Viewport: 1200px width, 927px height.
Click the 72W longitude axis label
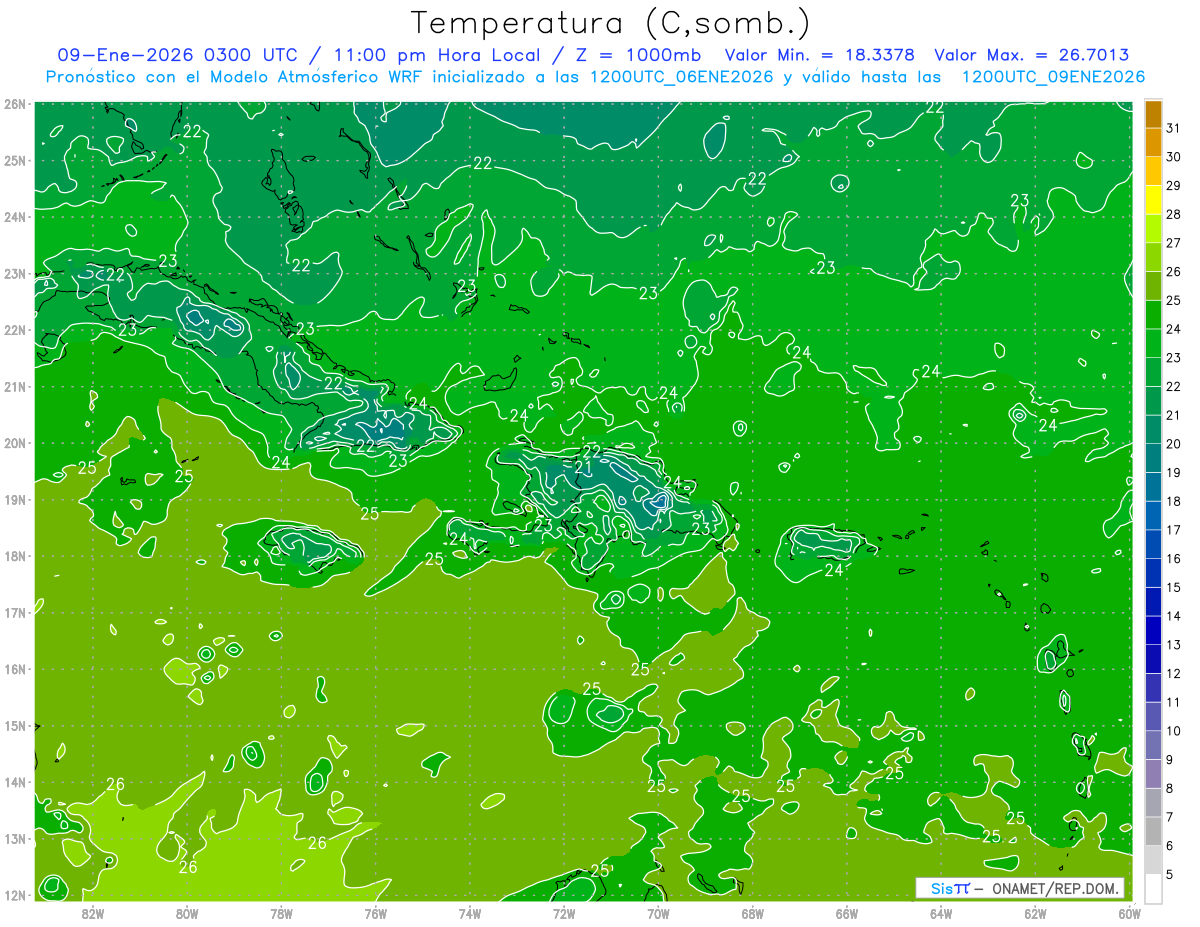(x=564, y=913)
